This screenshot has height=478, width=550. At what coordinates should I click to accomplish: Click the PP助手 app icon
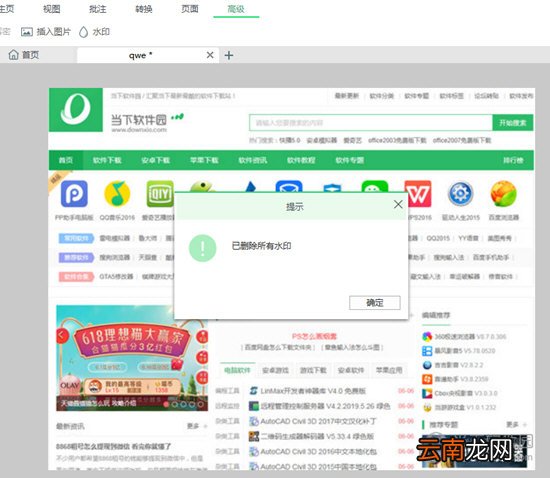click(74, 194)
